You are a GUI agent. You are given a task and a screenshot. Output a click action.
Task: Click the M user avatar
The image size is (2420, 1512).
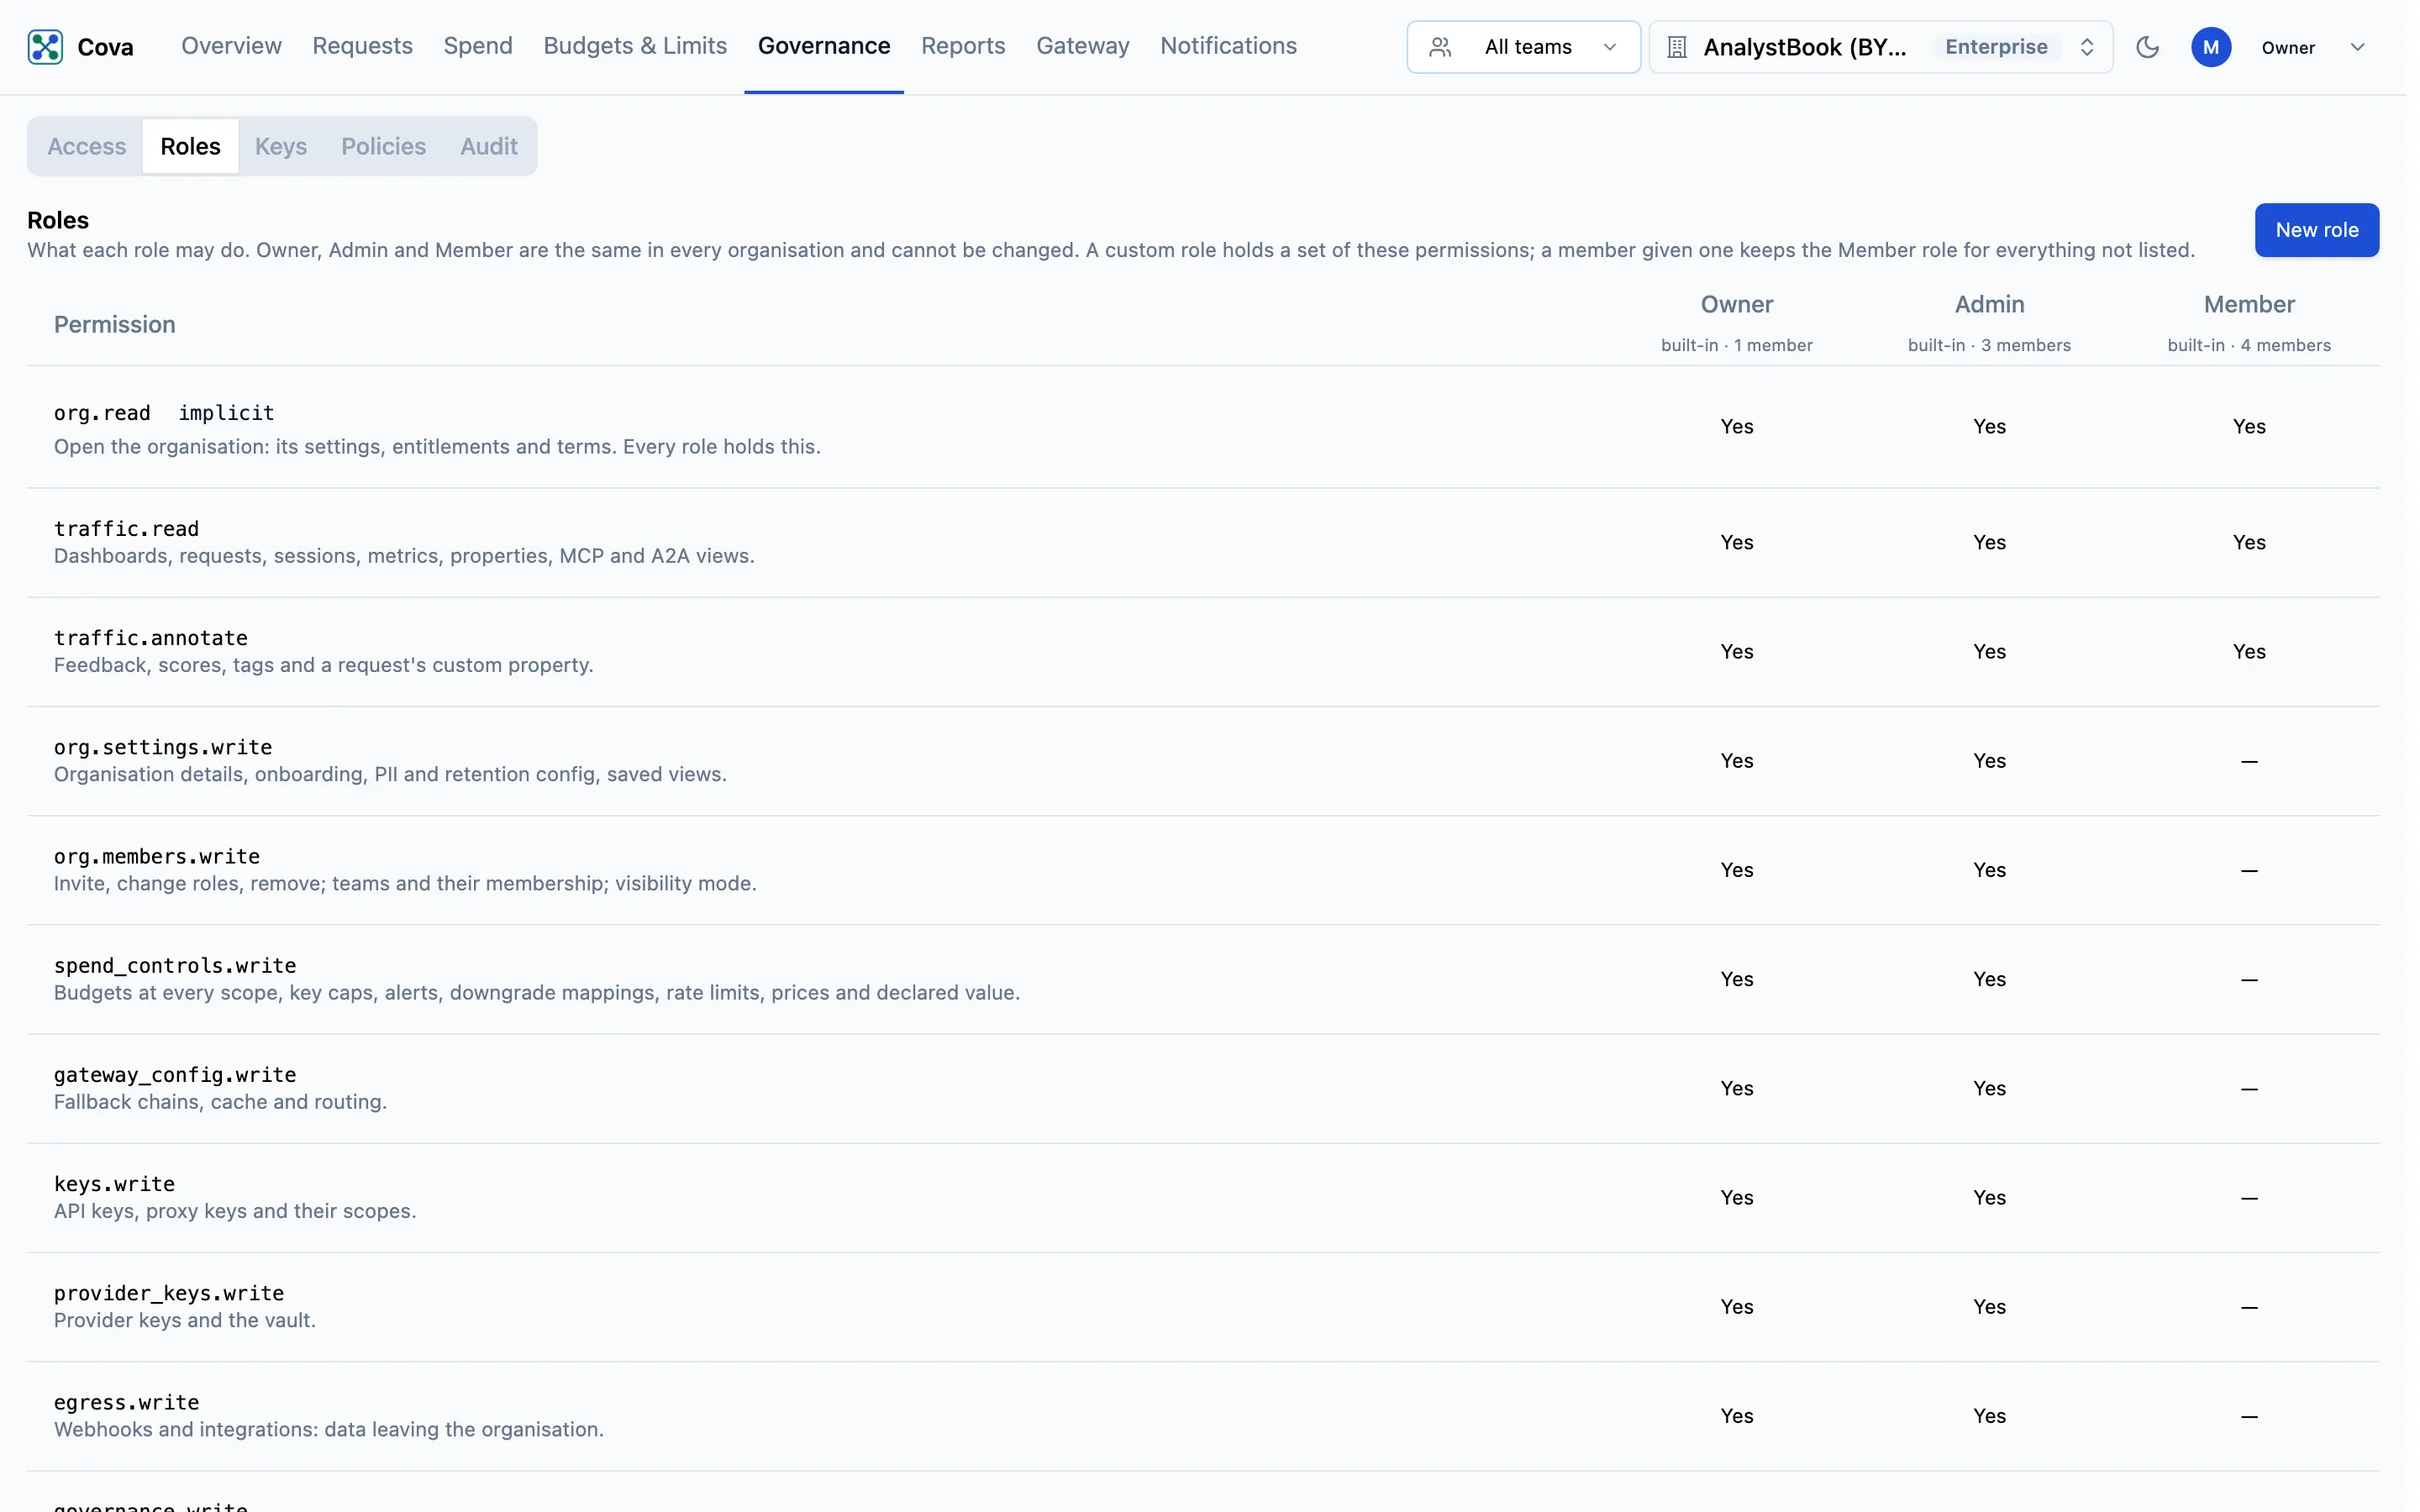[x=2210, y=47]
